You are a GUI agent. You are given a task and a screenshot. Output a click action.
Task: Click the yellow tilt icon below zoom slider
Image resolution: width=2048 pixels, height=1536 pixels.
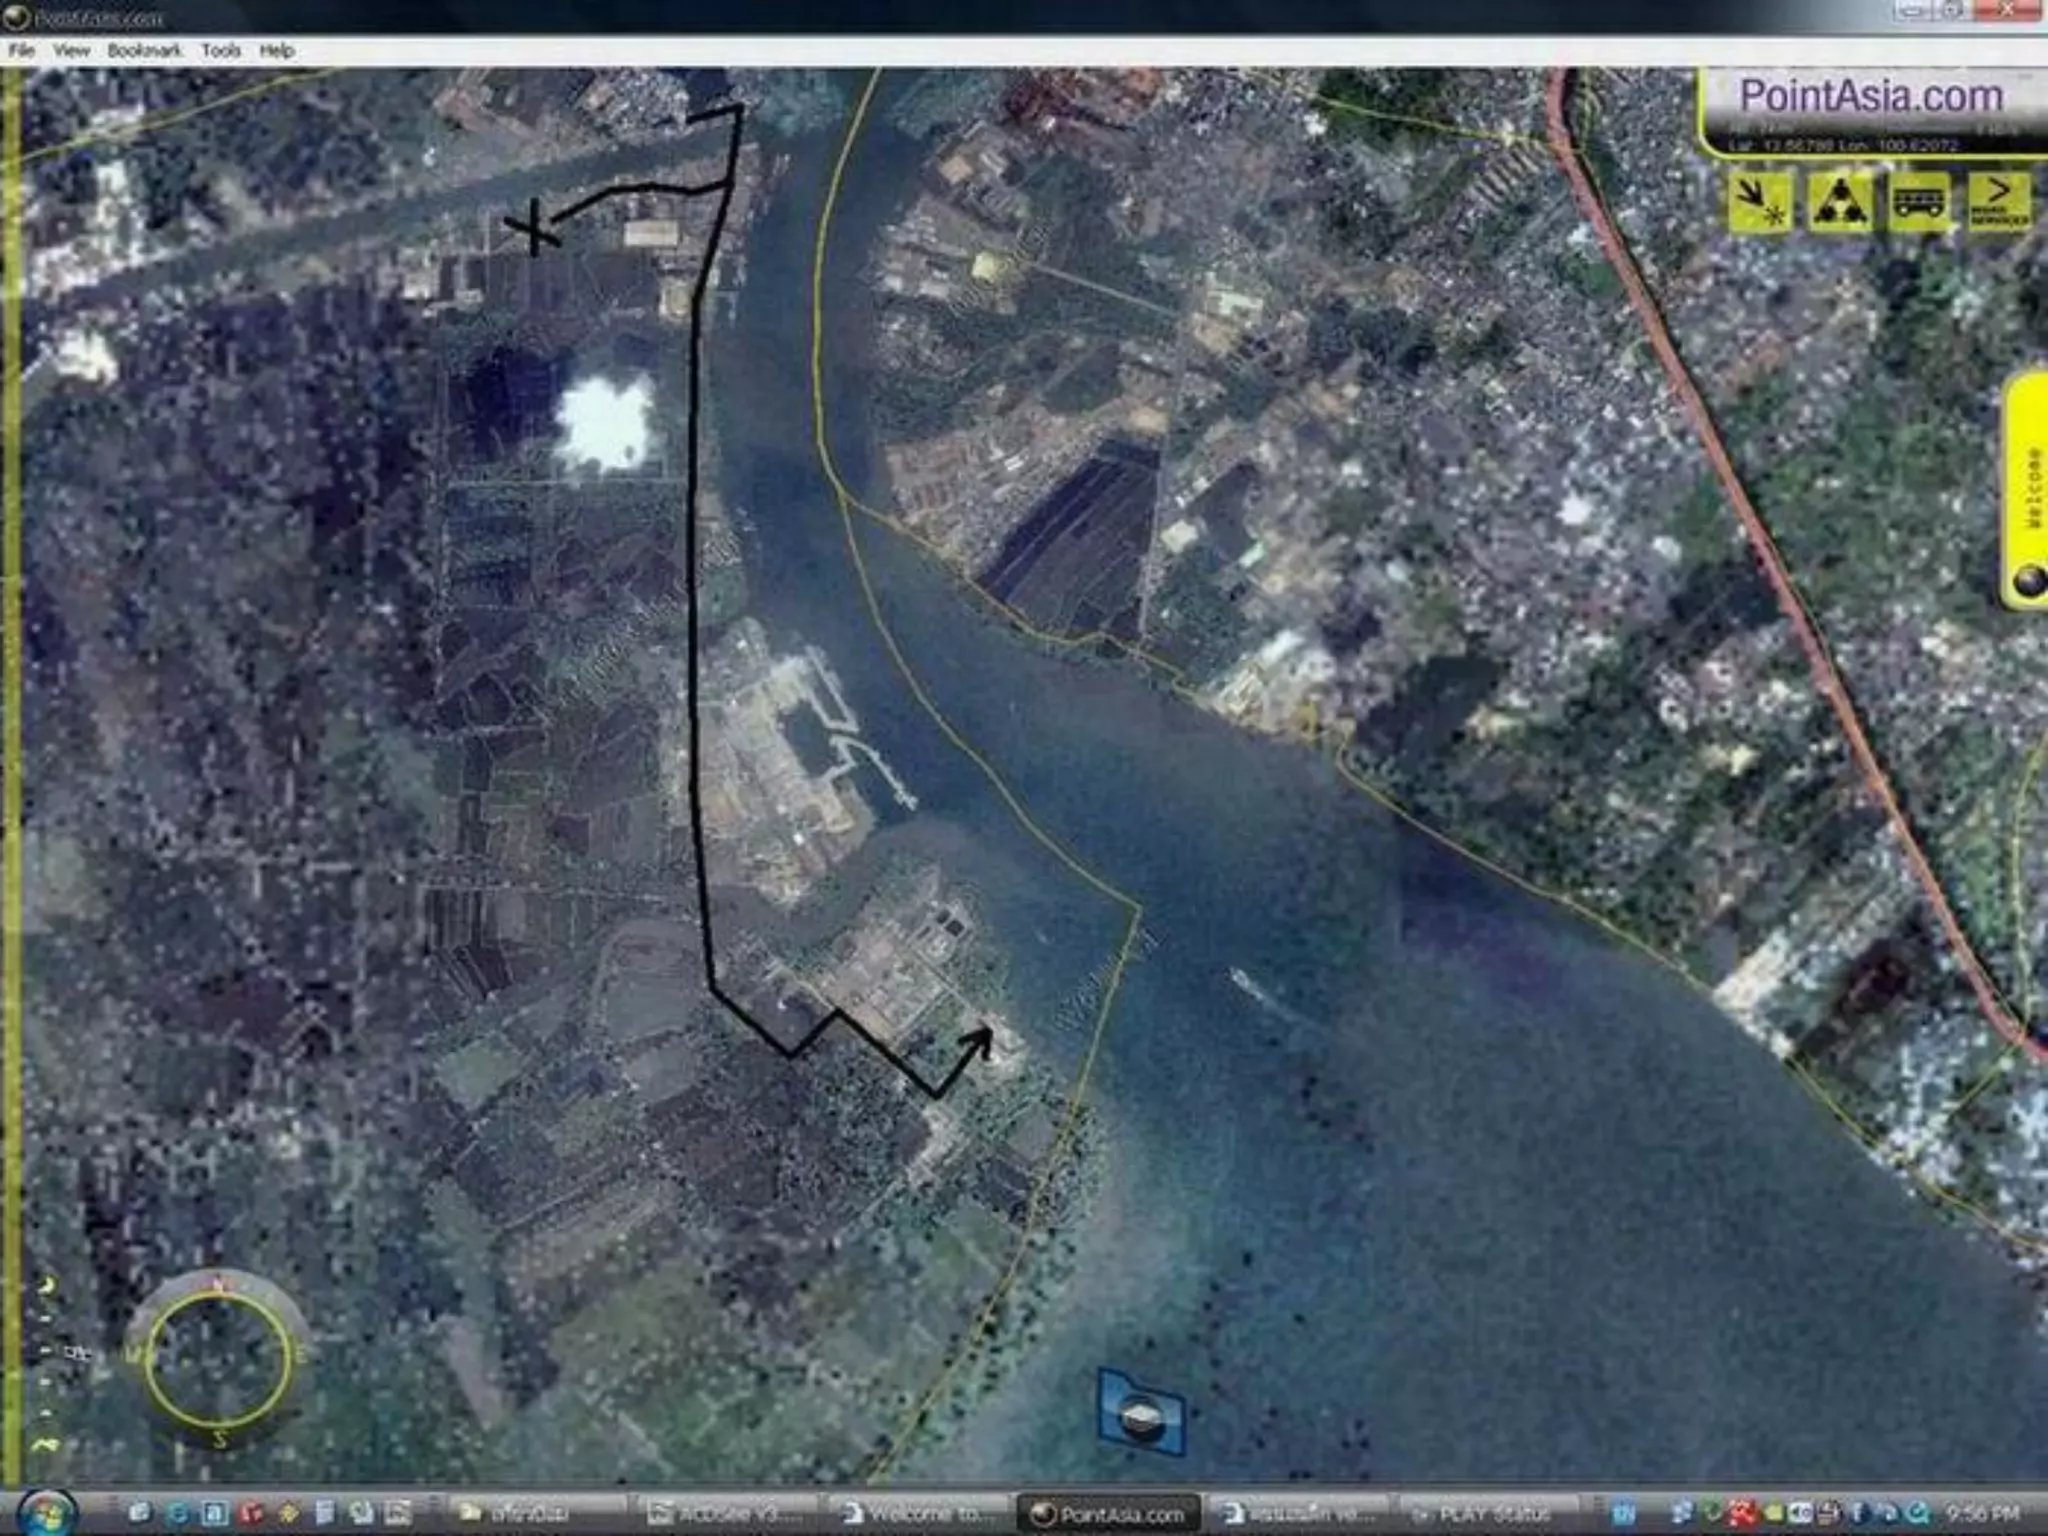[x=45, y=1445]
